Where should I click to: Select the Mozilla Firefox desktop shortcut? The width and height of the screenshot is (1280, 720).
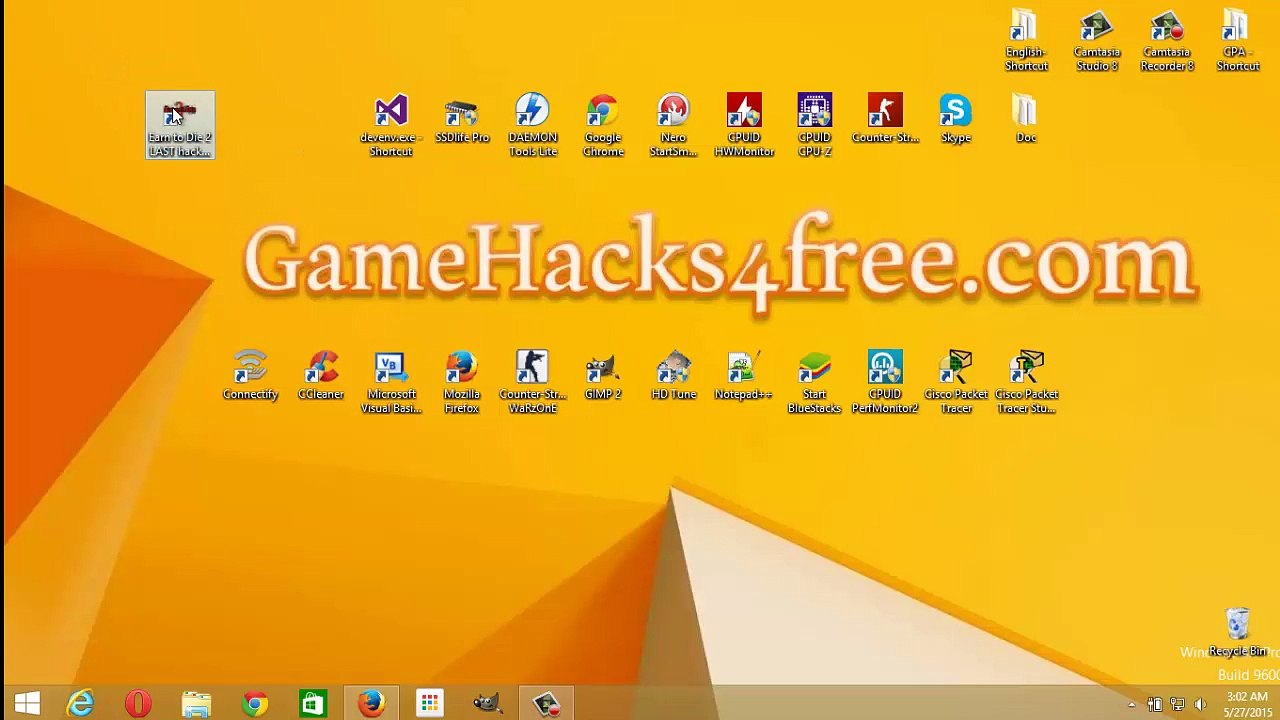pos(462,382)
